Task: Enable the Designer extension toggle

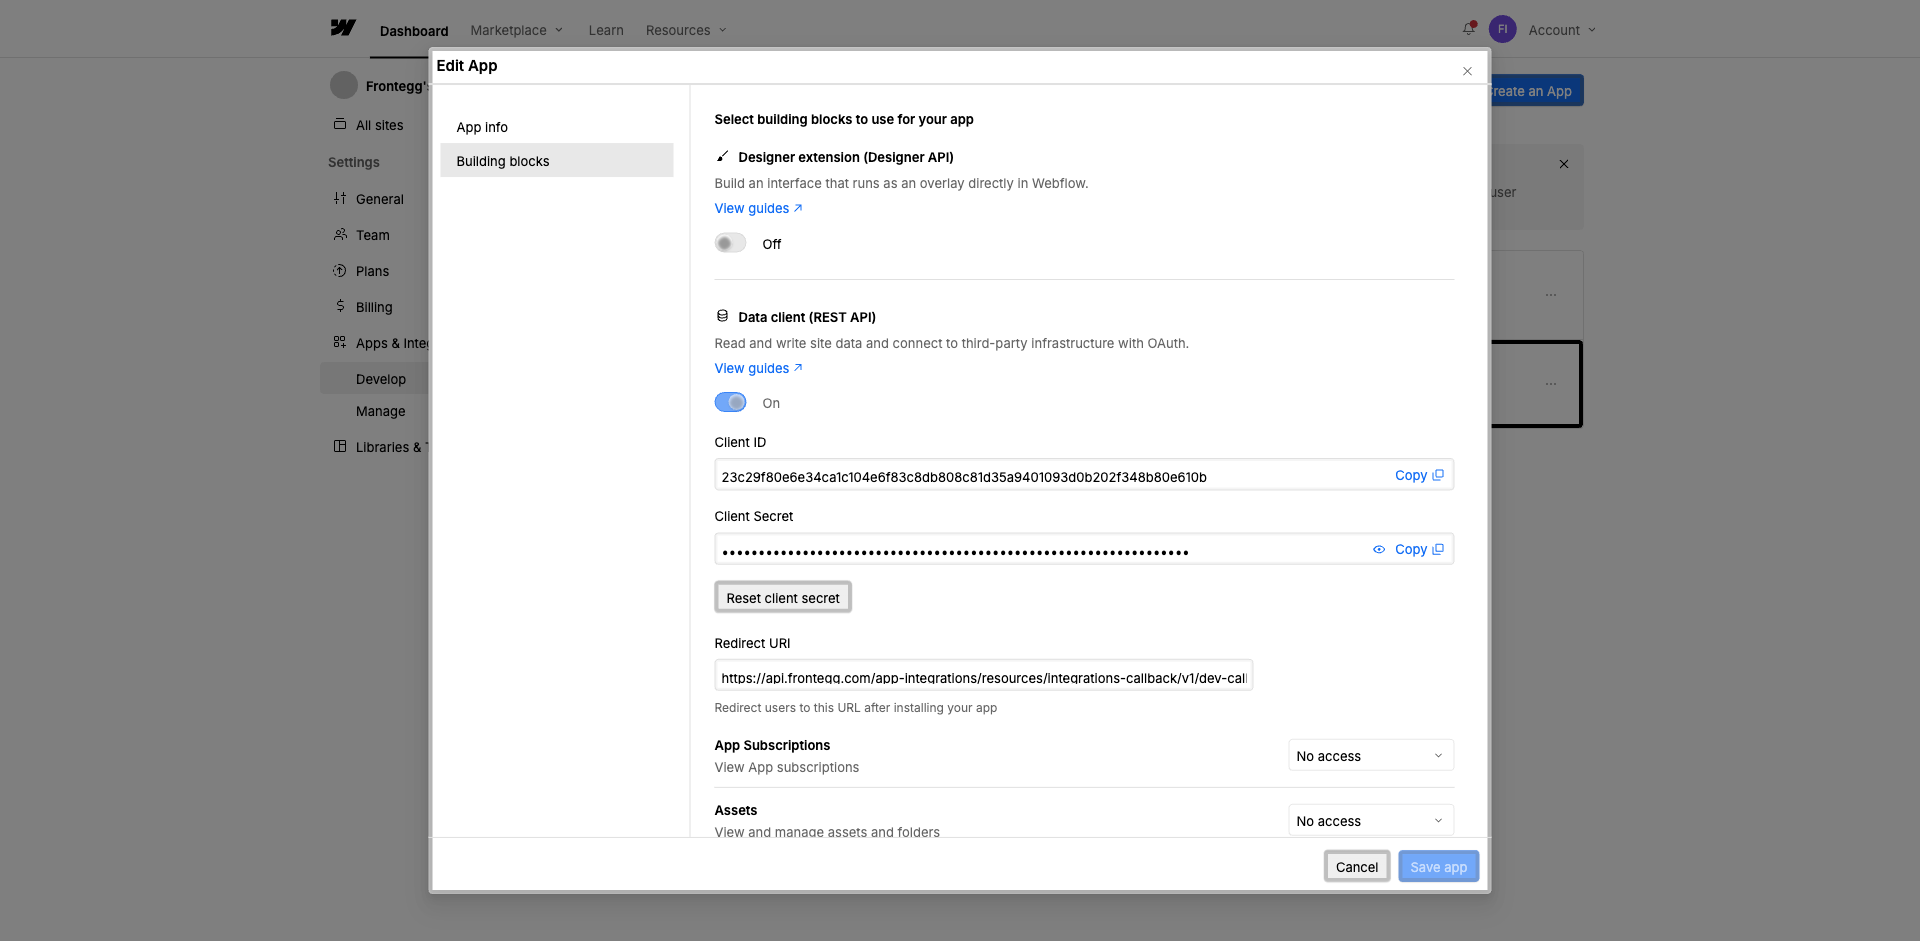Action: pos(730,243)
